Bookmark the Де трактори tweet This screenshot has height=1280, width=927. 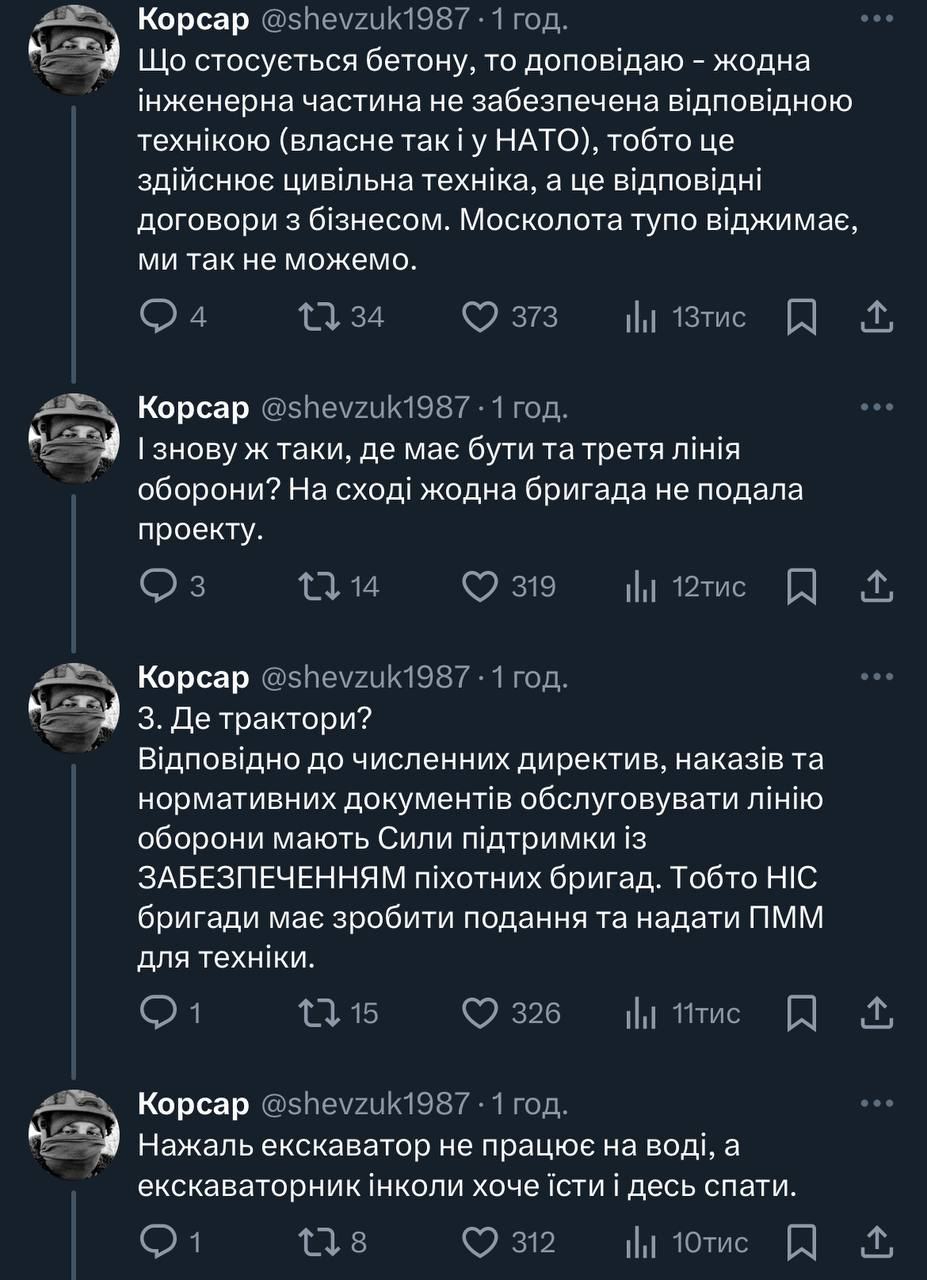[802, 1013]
